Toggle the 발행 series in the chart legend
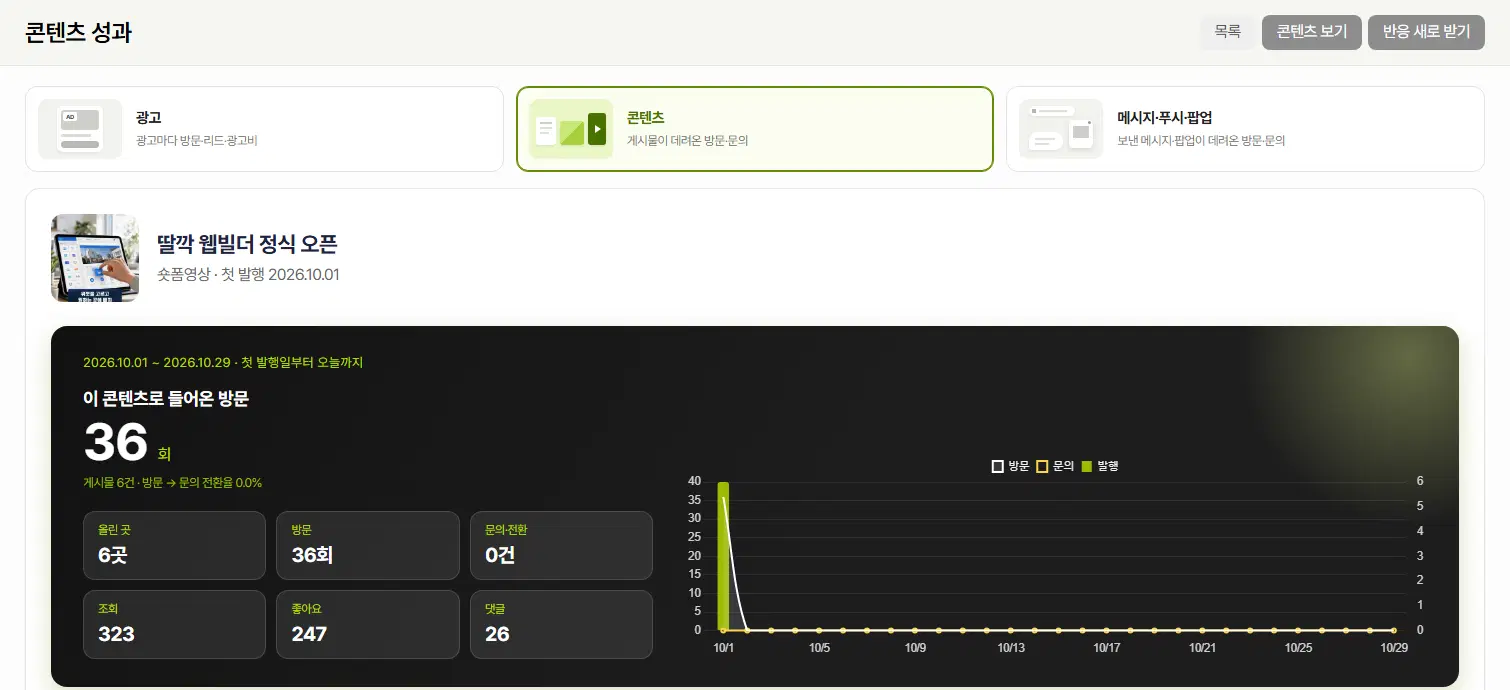Screen dimensions: 1510x690 (x=1100, y=466)
